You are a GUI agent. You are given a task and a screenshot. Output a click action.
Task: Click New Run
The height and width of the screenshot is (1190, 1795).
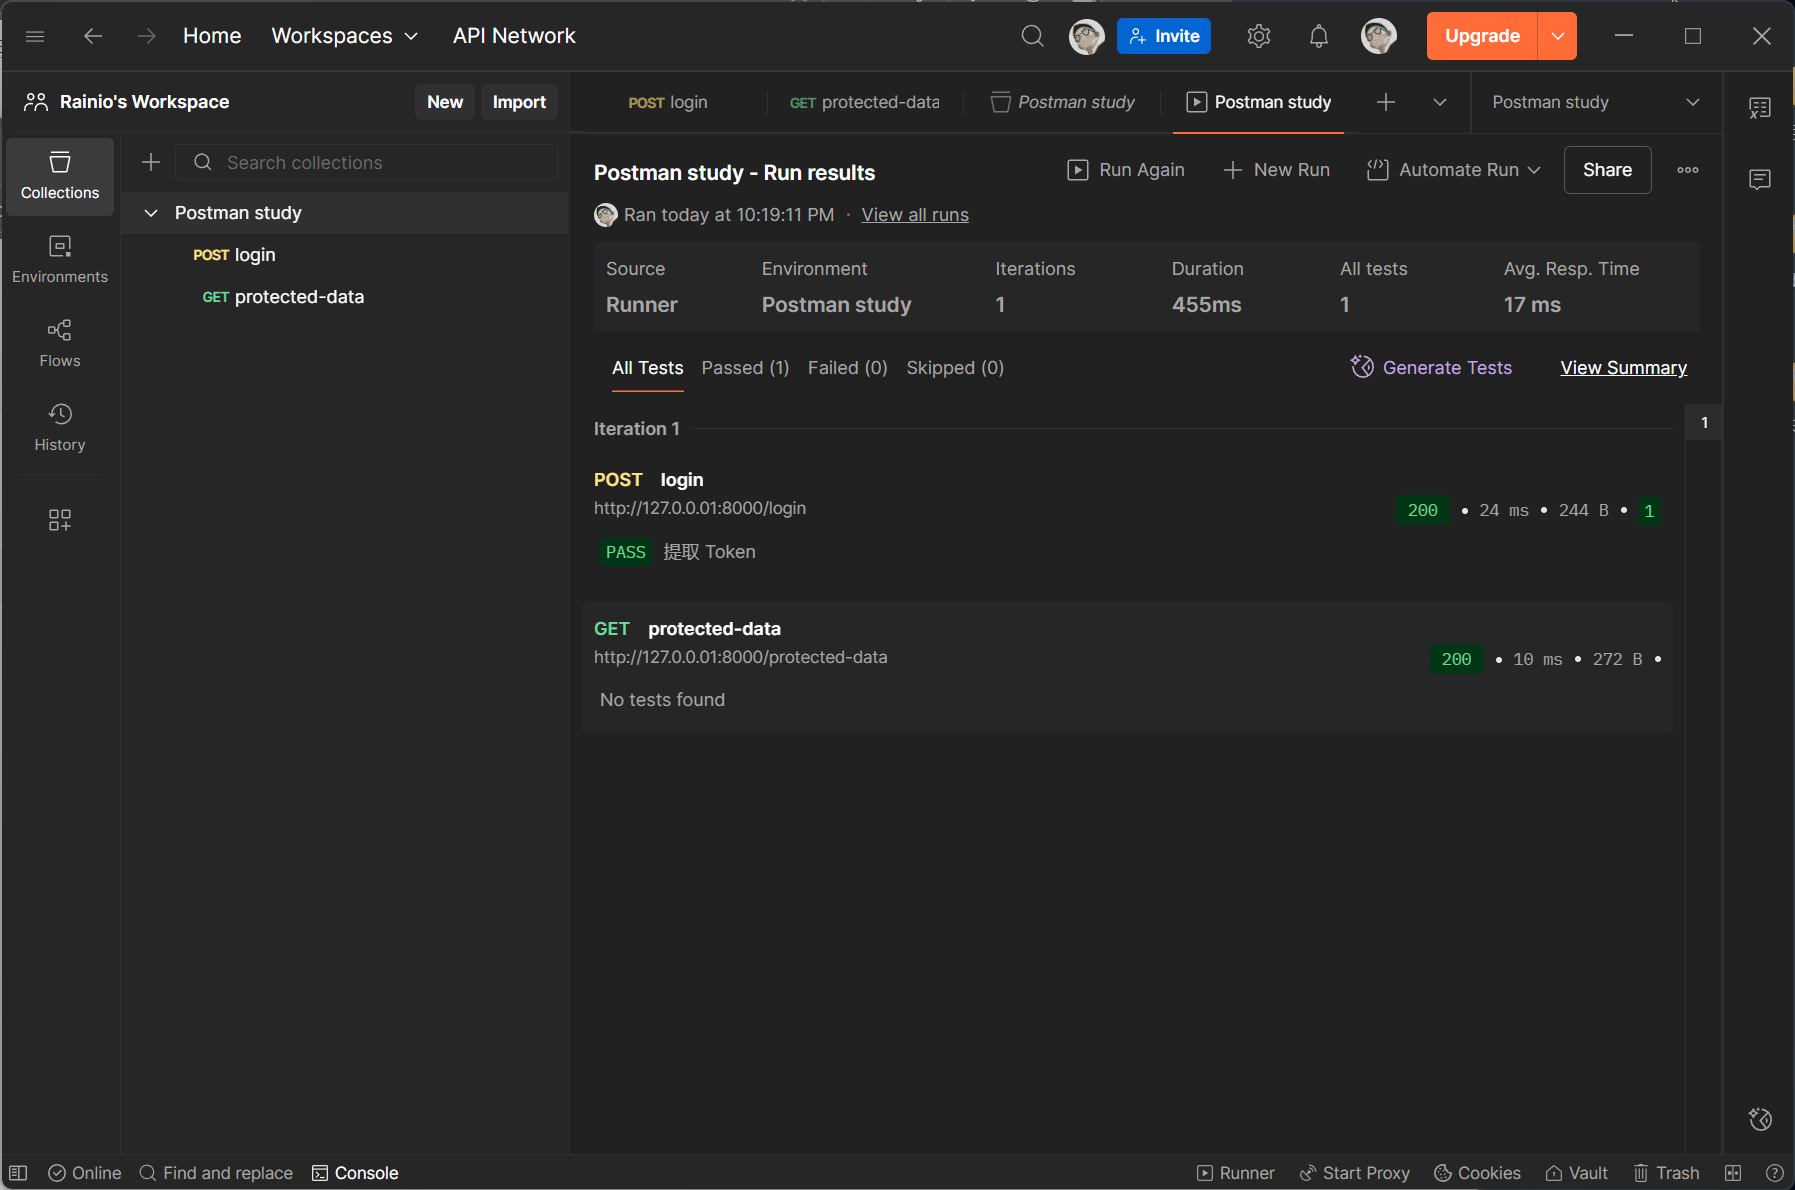click(1277, 170)
